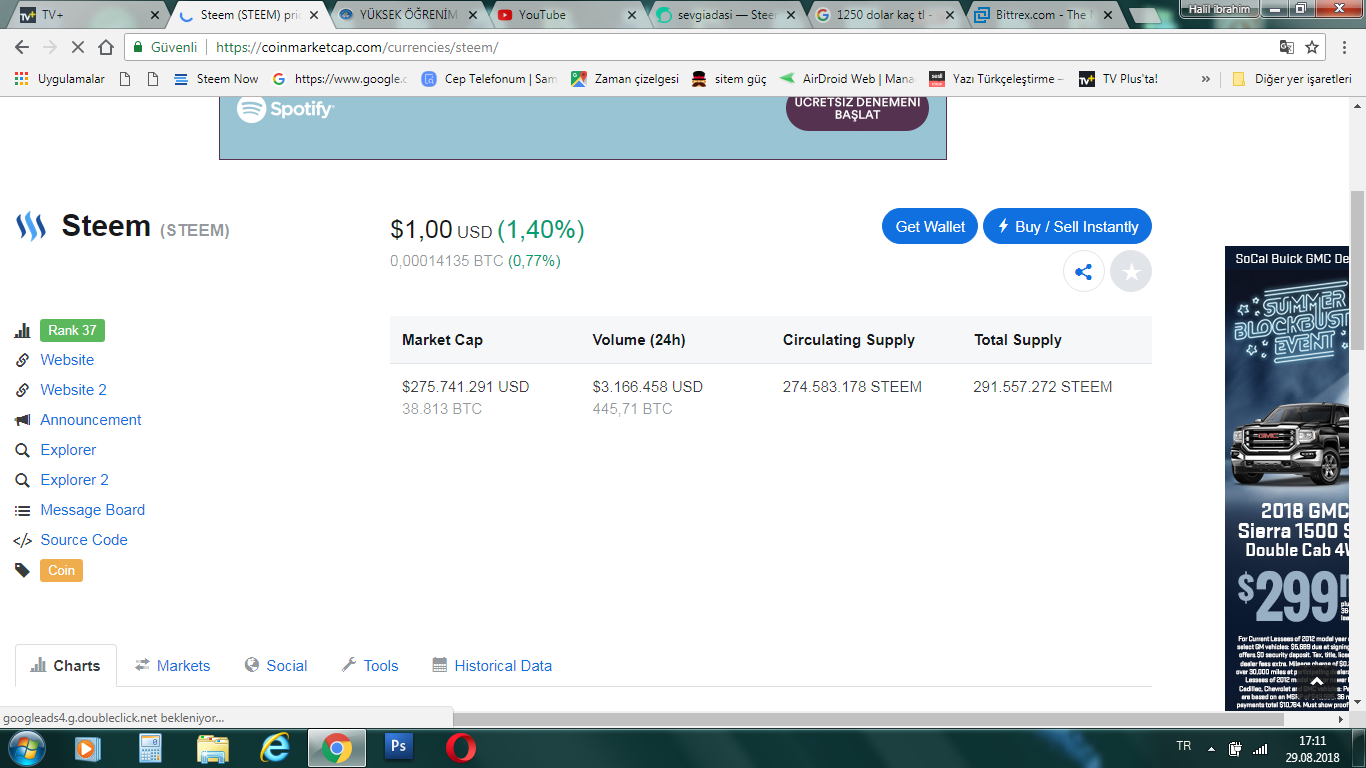Close the YouTube tab
The width and height of the screenshot is (1366, 768).
click(631, 15)
